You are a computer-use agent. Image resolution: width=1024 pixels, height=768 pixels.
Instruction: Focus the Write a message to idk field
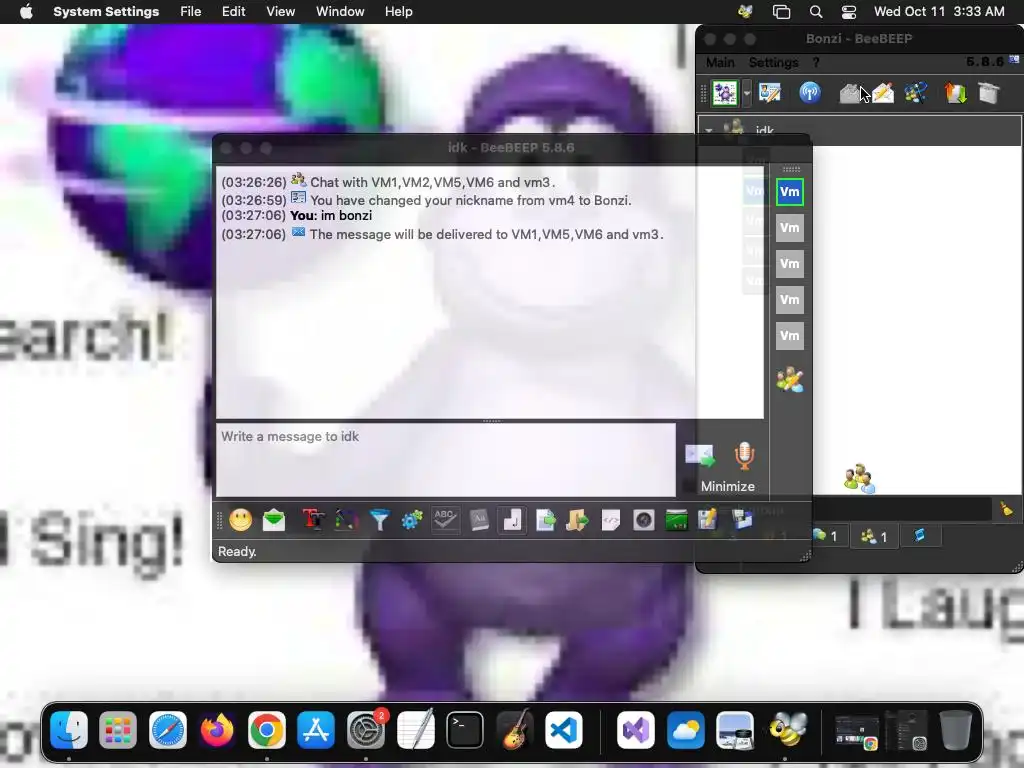[446, 460]
